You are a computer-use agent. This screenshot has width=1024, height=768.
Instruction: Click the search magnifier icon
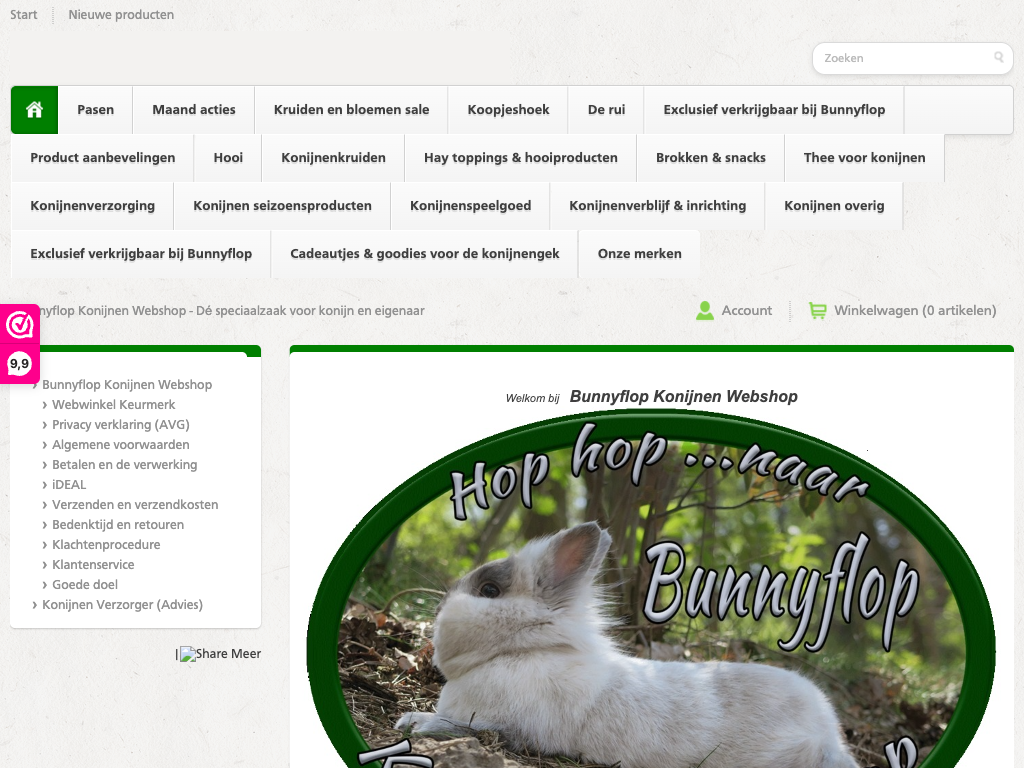tap(999, 57)
